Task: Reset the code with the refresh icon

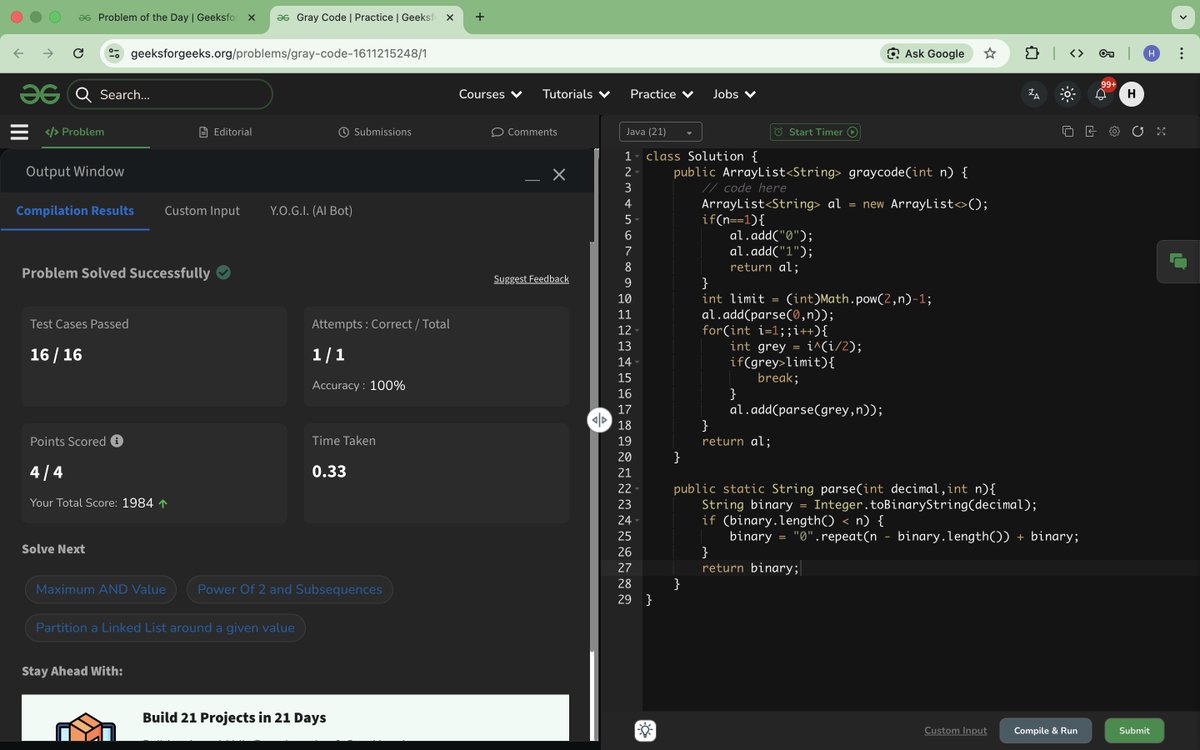Action: [x=1137, y=132]
